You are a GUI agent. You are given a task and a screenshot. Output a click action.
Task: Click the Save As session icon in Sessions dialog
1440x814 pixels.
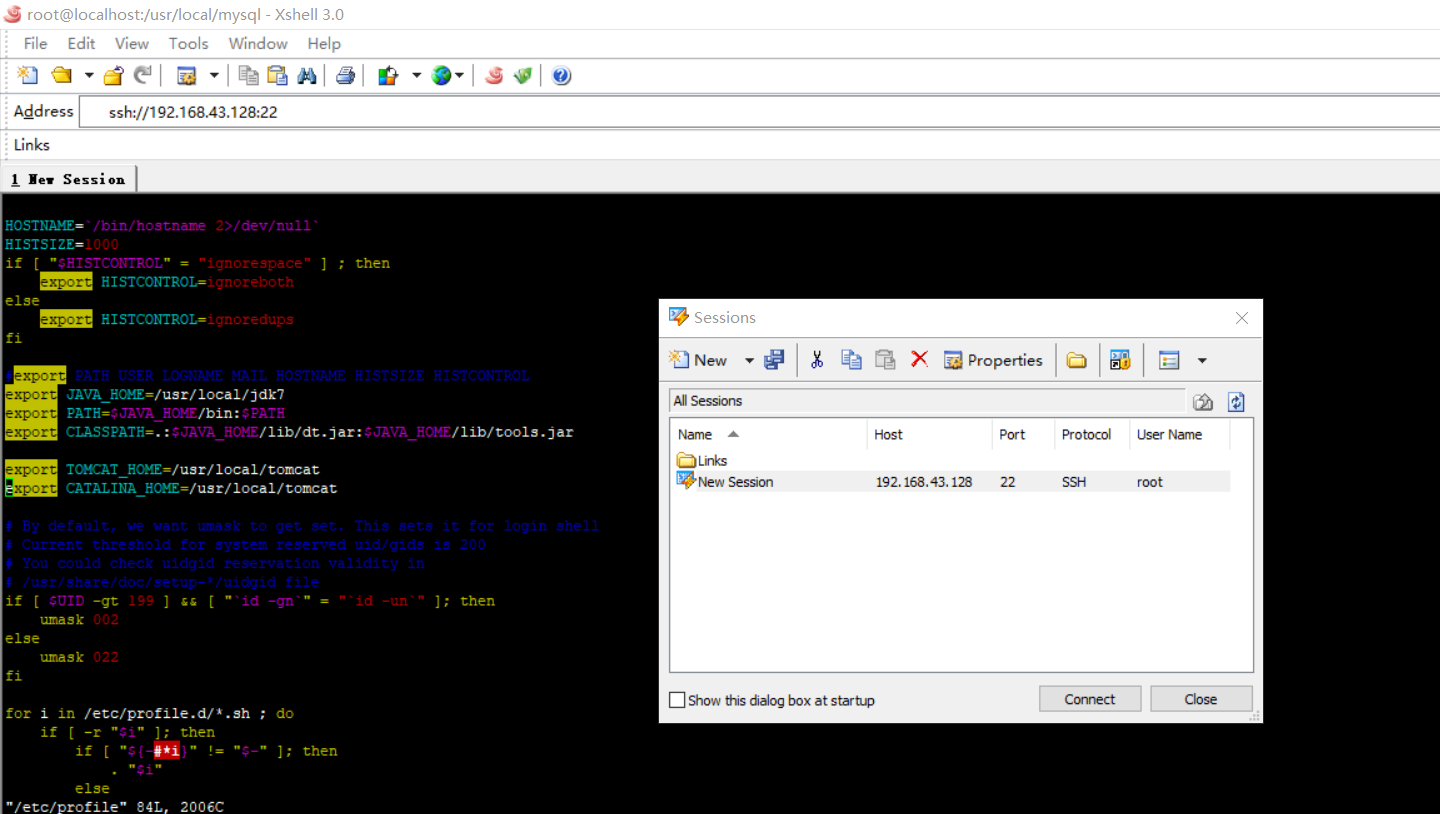pos(774,360)
